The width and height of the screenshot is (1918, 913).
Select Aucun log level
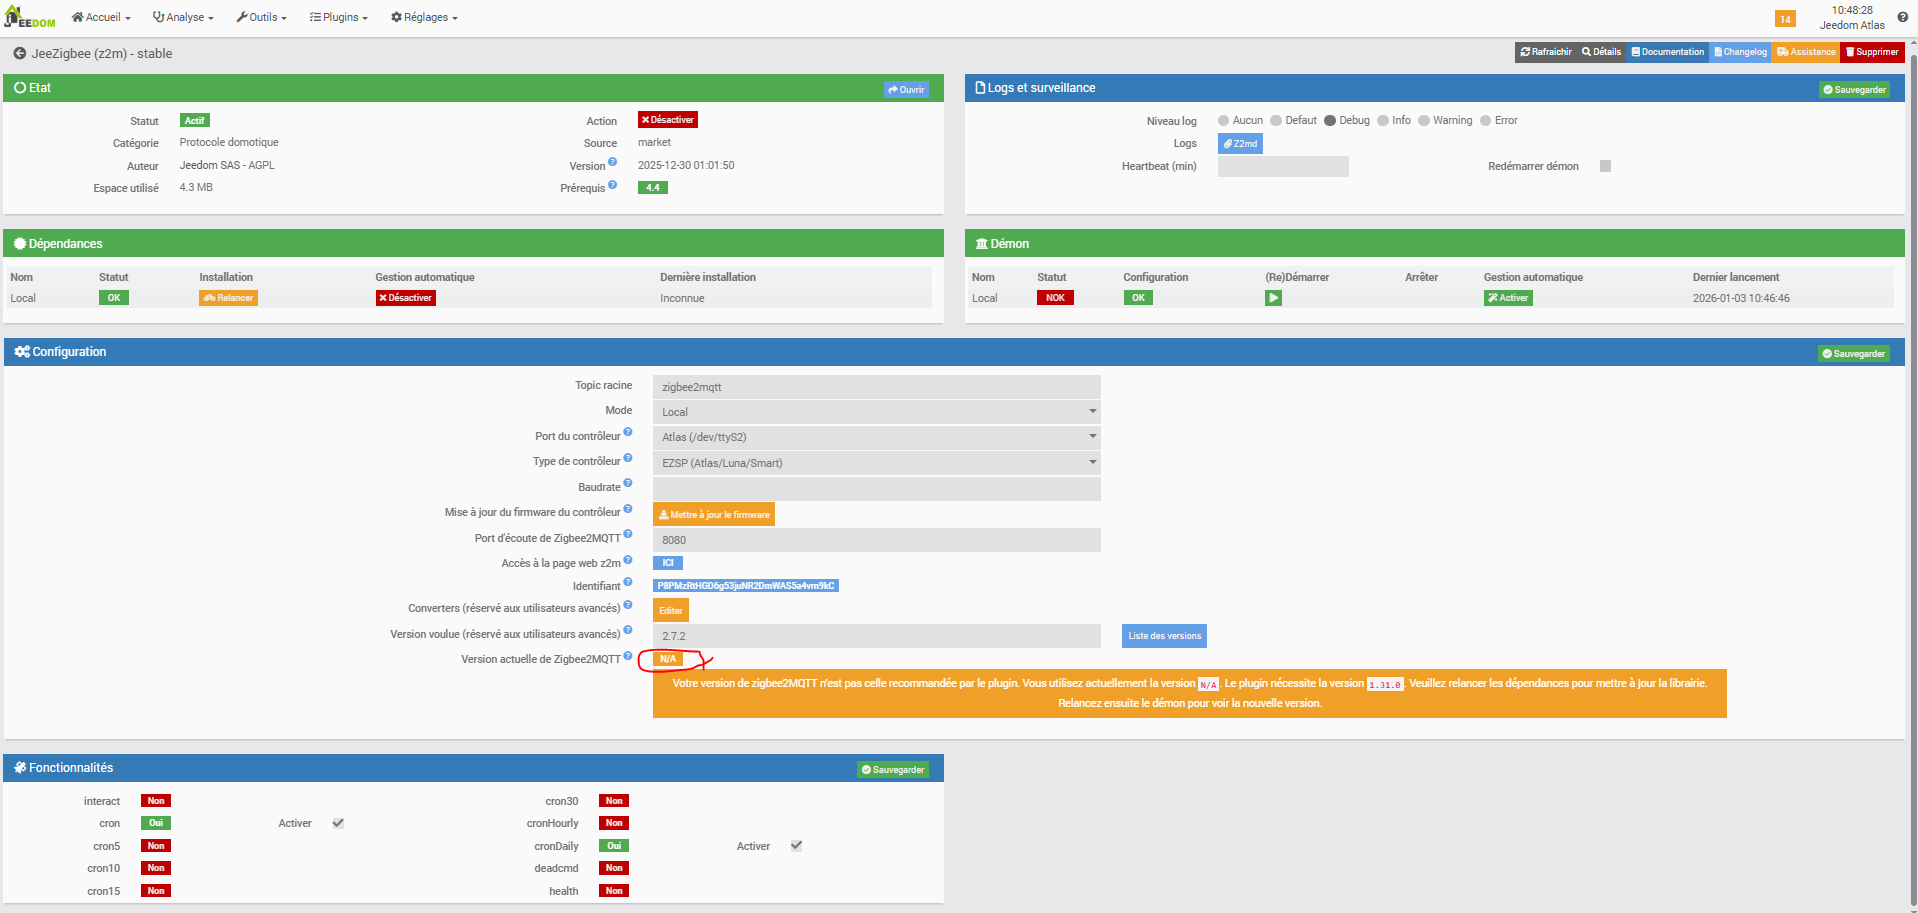(x=1223, y=121)
